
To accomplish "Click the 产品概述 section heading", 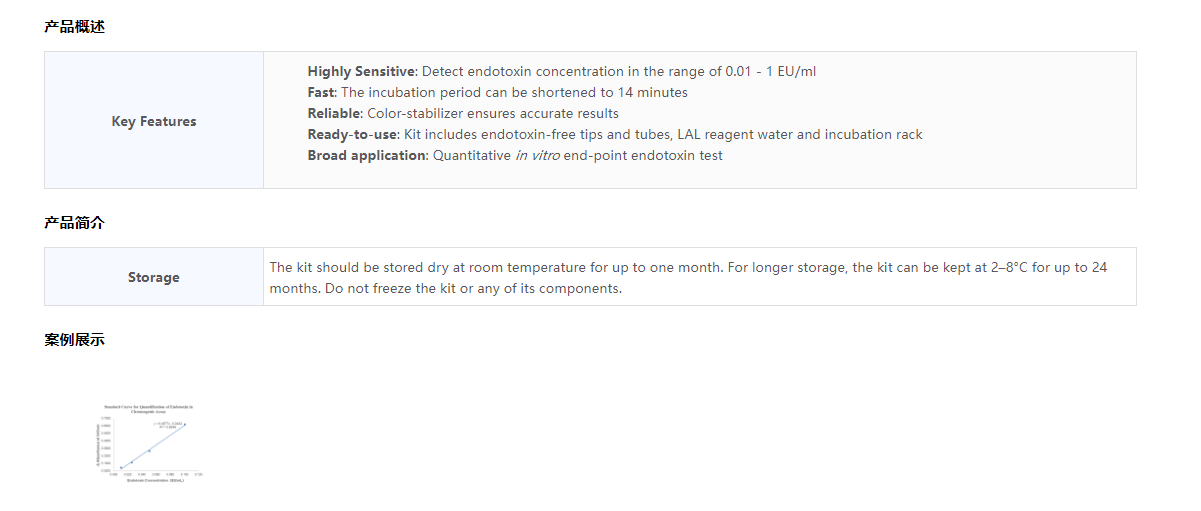I will pyautogui.click(x=74, y=27).
